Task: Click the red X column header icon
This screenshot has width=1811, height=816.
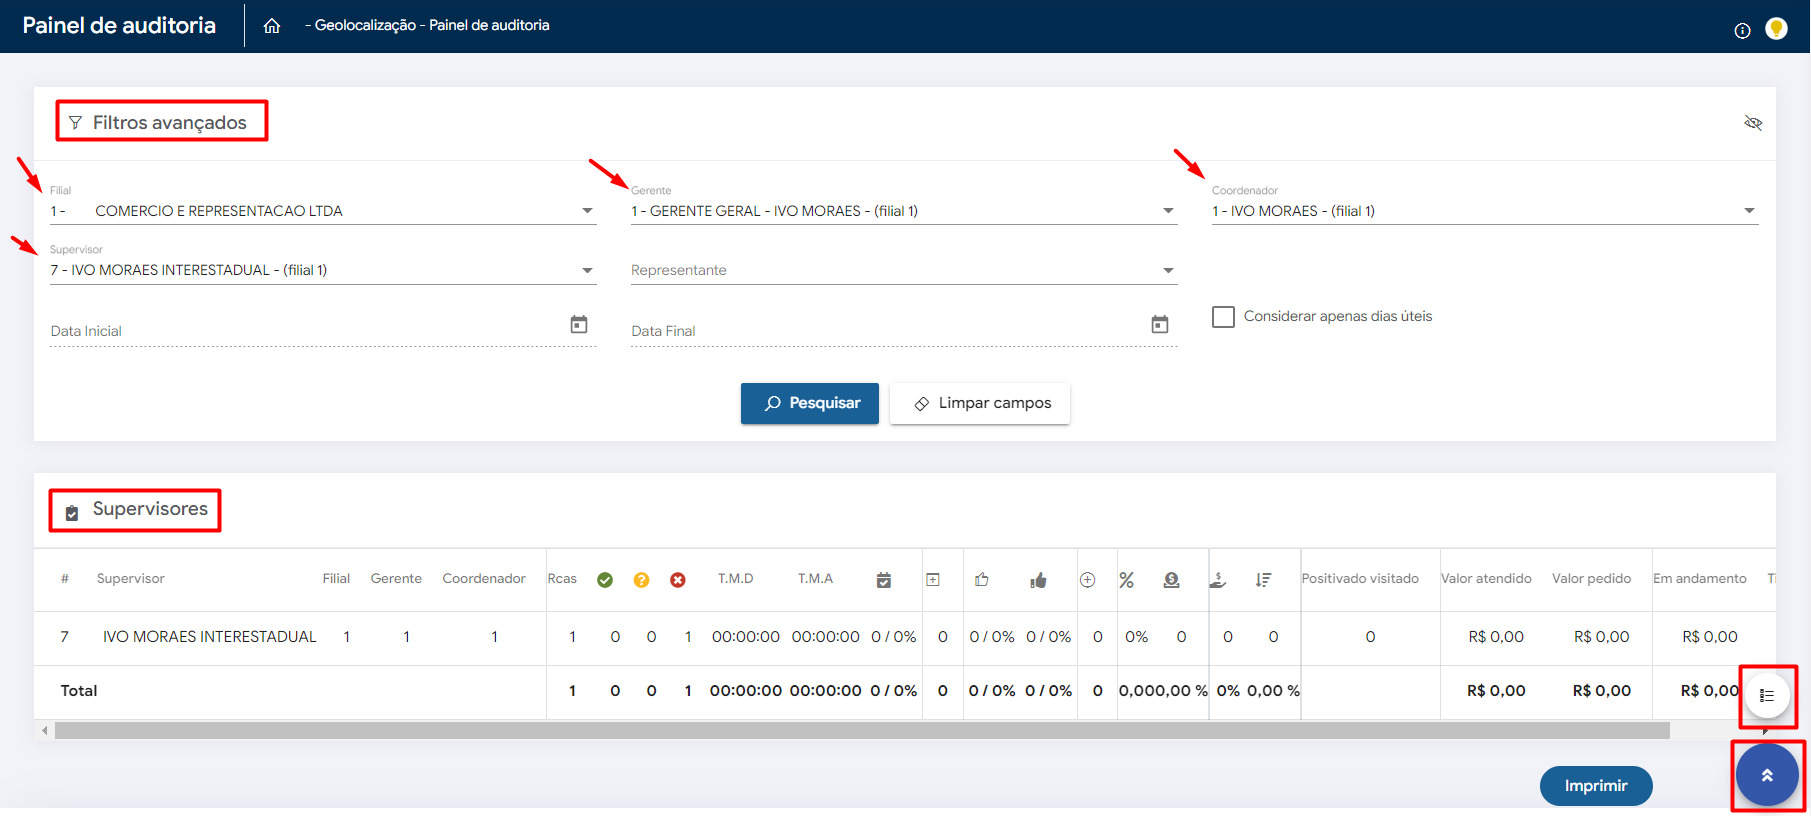Action: (x=678, y=580)
